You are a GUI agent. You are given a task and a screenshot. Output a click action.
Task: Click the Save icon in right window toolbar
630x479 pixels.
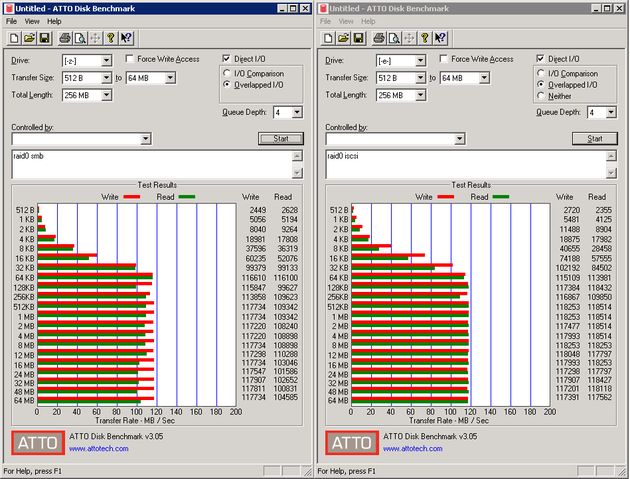coord(358,38)
